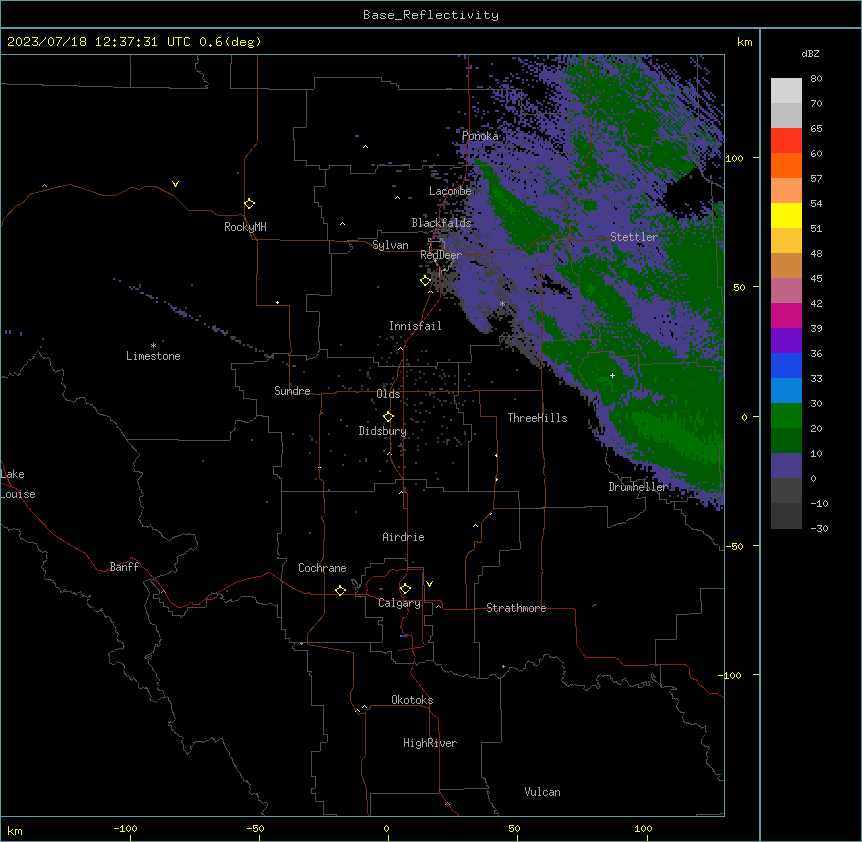Select the yellow diamond marker below RedDeer
The width and height of the screenshot is (862, 842).
click(426, 281)
